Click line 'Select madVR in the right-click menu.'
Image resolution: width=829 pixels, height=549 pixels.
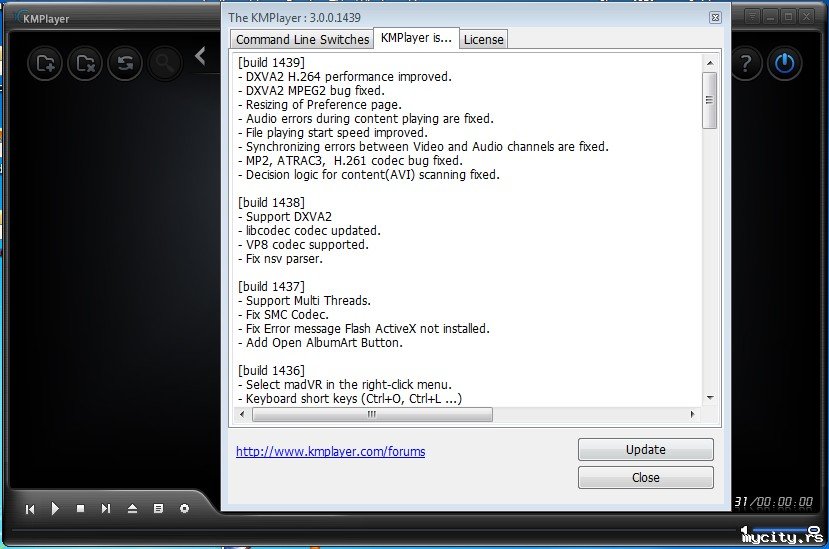click(x=345, y=385)
